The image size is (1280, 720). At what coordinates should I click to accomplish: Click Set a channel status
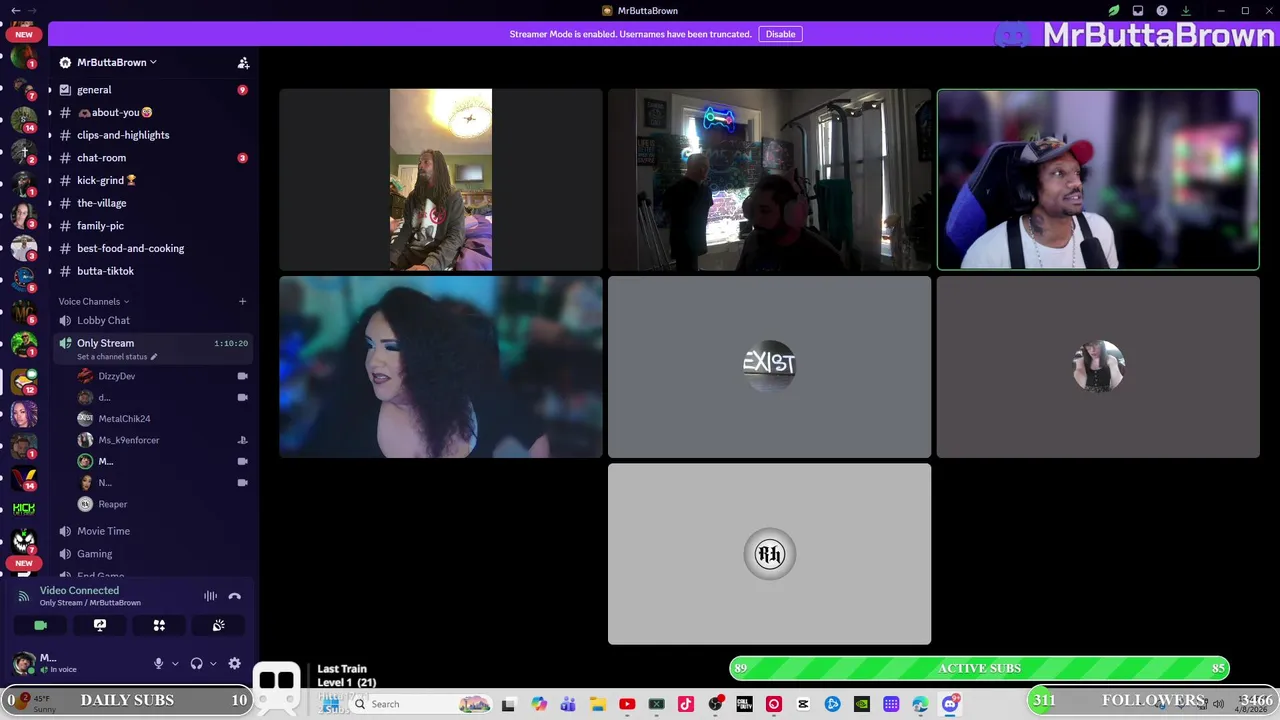pyautogui.click(x=116, y=357)
